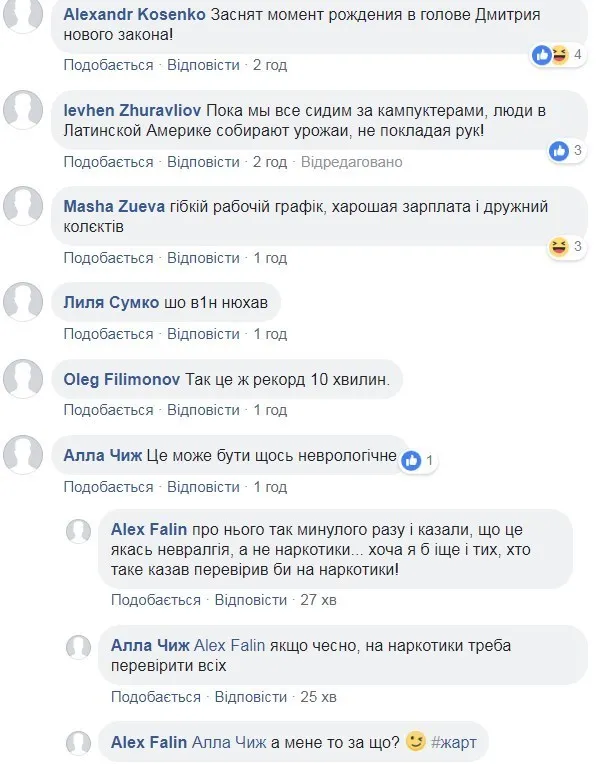Screen dimensions: 601x764
Task: Open the Masha Zueva profile link
Action: 114,207
